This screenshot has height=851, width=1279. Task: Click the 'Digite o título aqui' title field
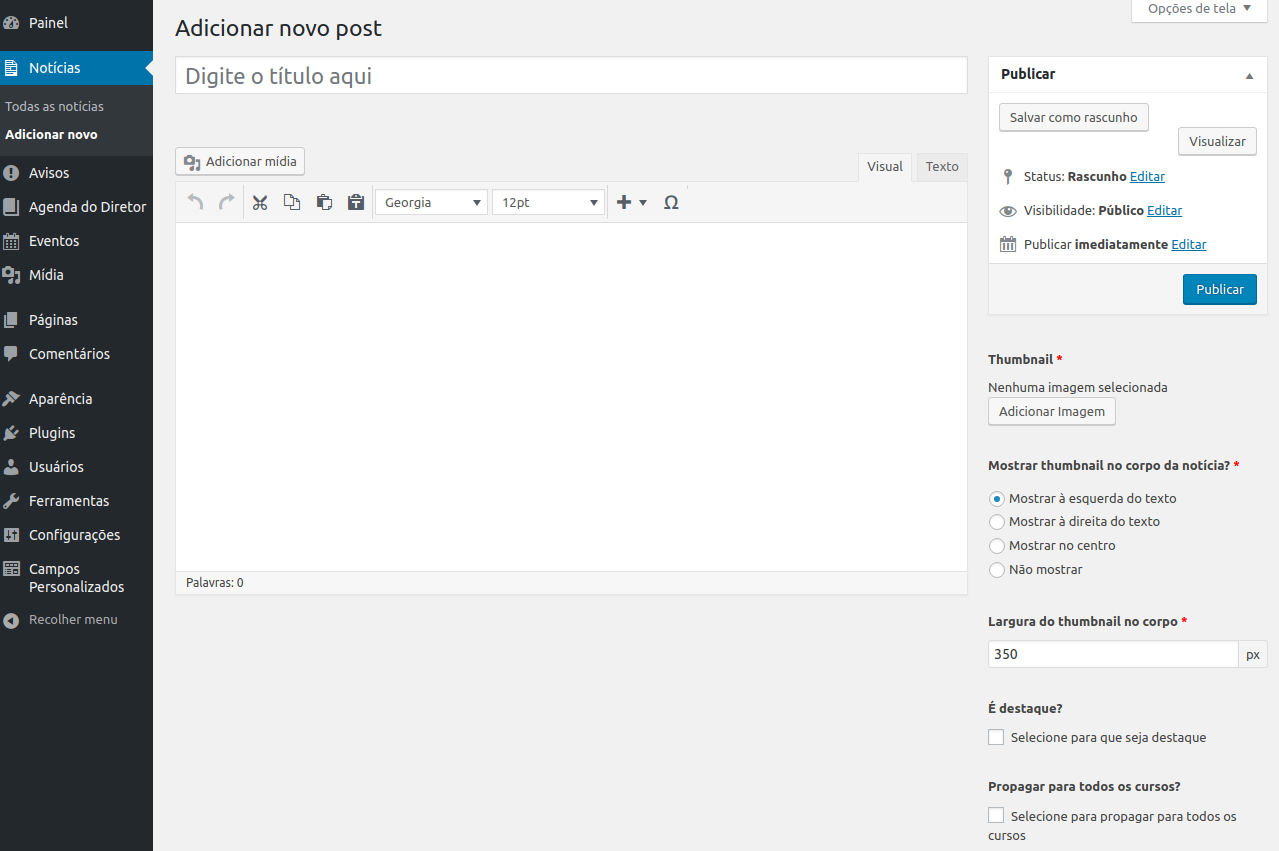[x=571, y=76]
